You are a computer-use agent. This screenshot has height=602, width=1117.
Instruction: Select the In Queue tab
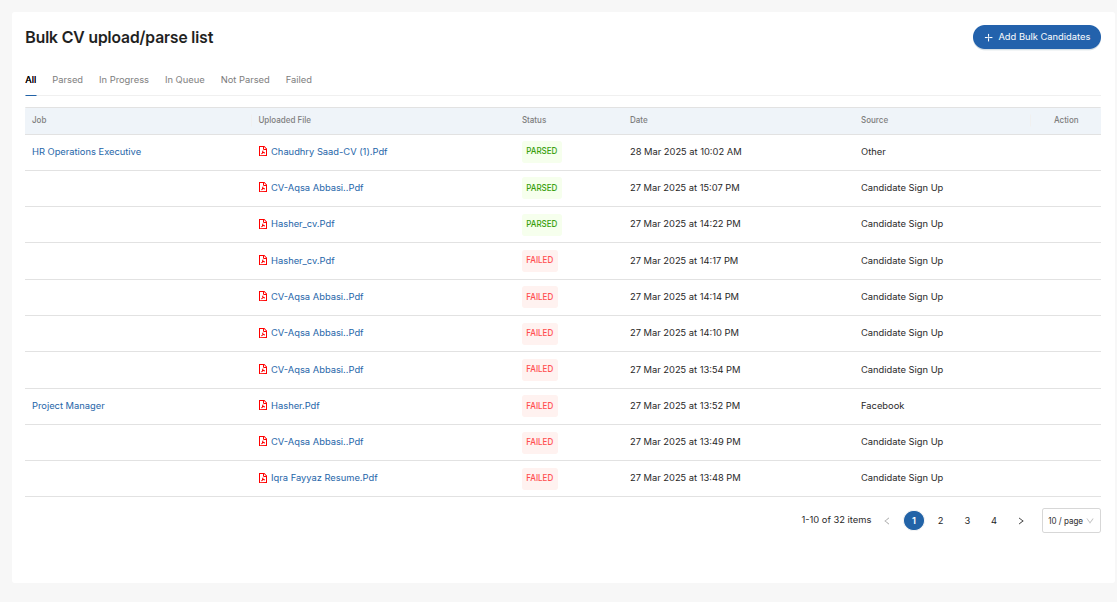(185, 80)
